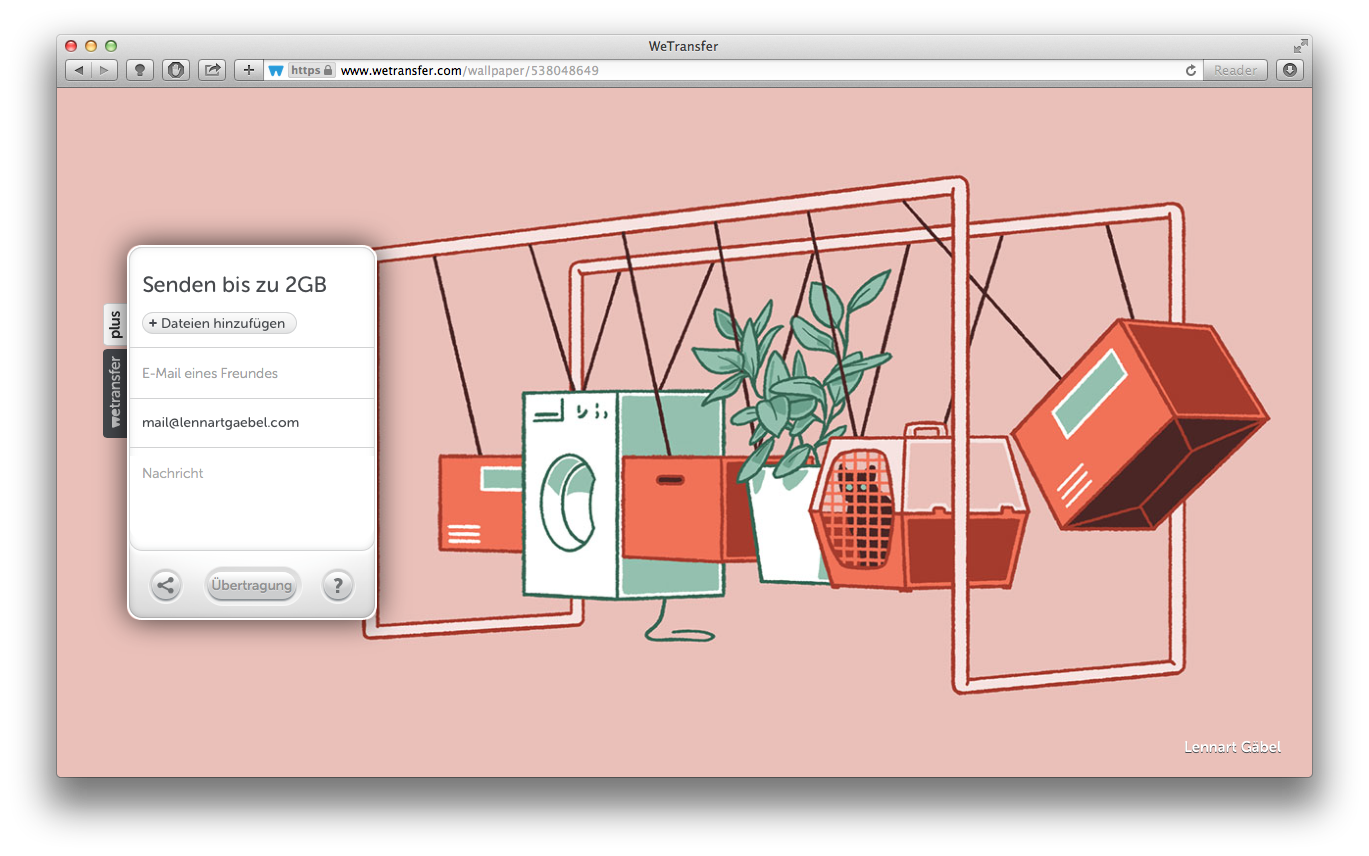Click the 'Senden bis zu 2GB' heading
Image resolution: width=1369 pixels, height=856 pixels.
(x=235, y=284)
